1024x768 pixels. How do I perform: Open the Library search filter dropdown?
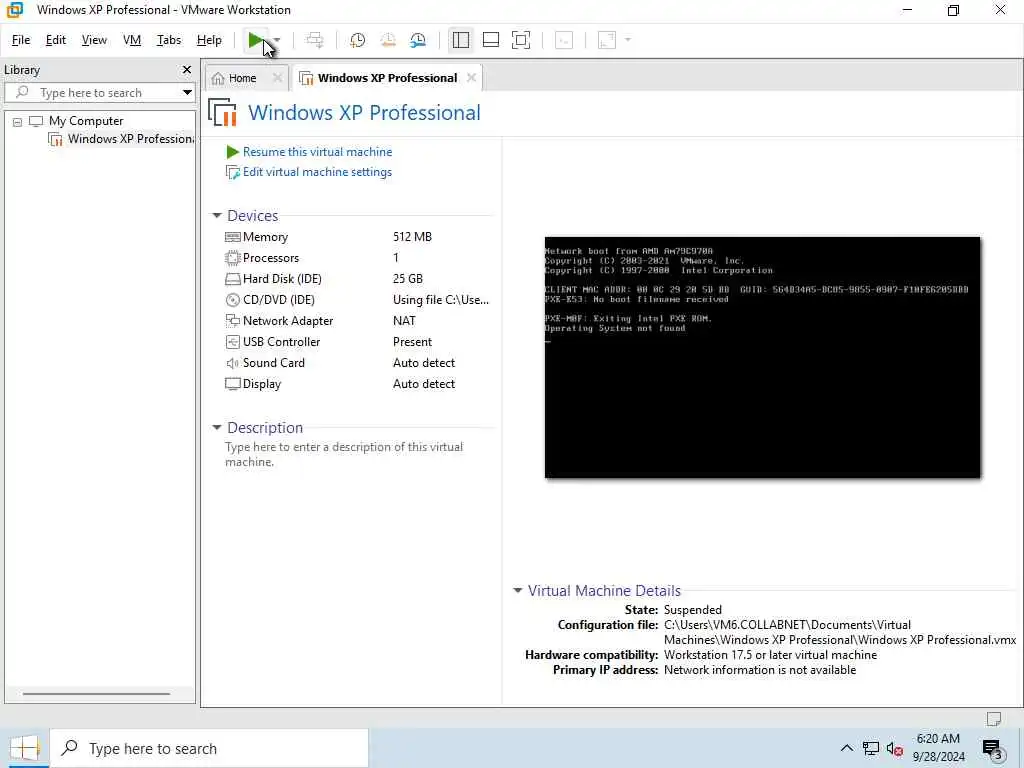[187, 93]
